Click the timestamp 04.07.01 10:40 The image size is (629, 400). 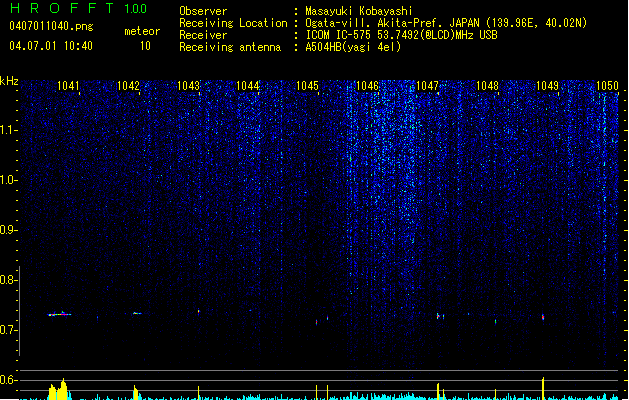pyautogui.click(x=51, y=46)
